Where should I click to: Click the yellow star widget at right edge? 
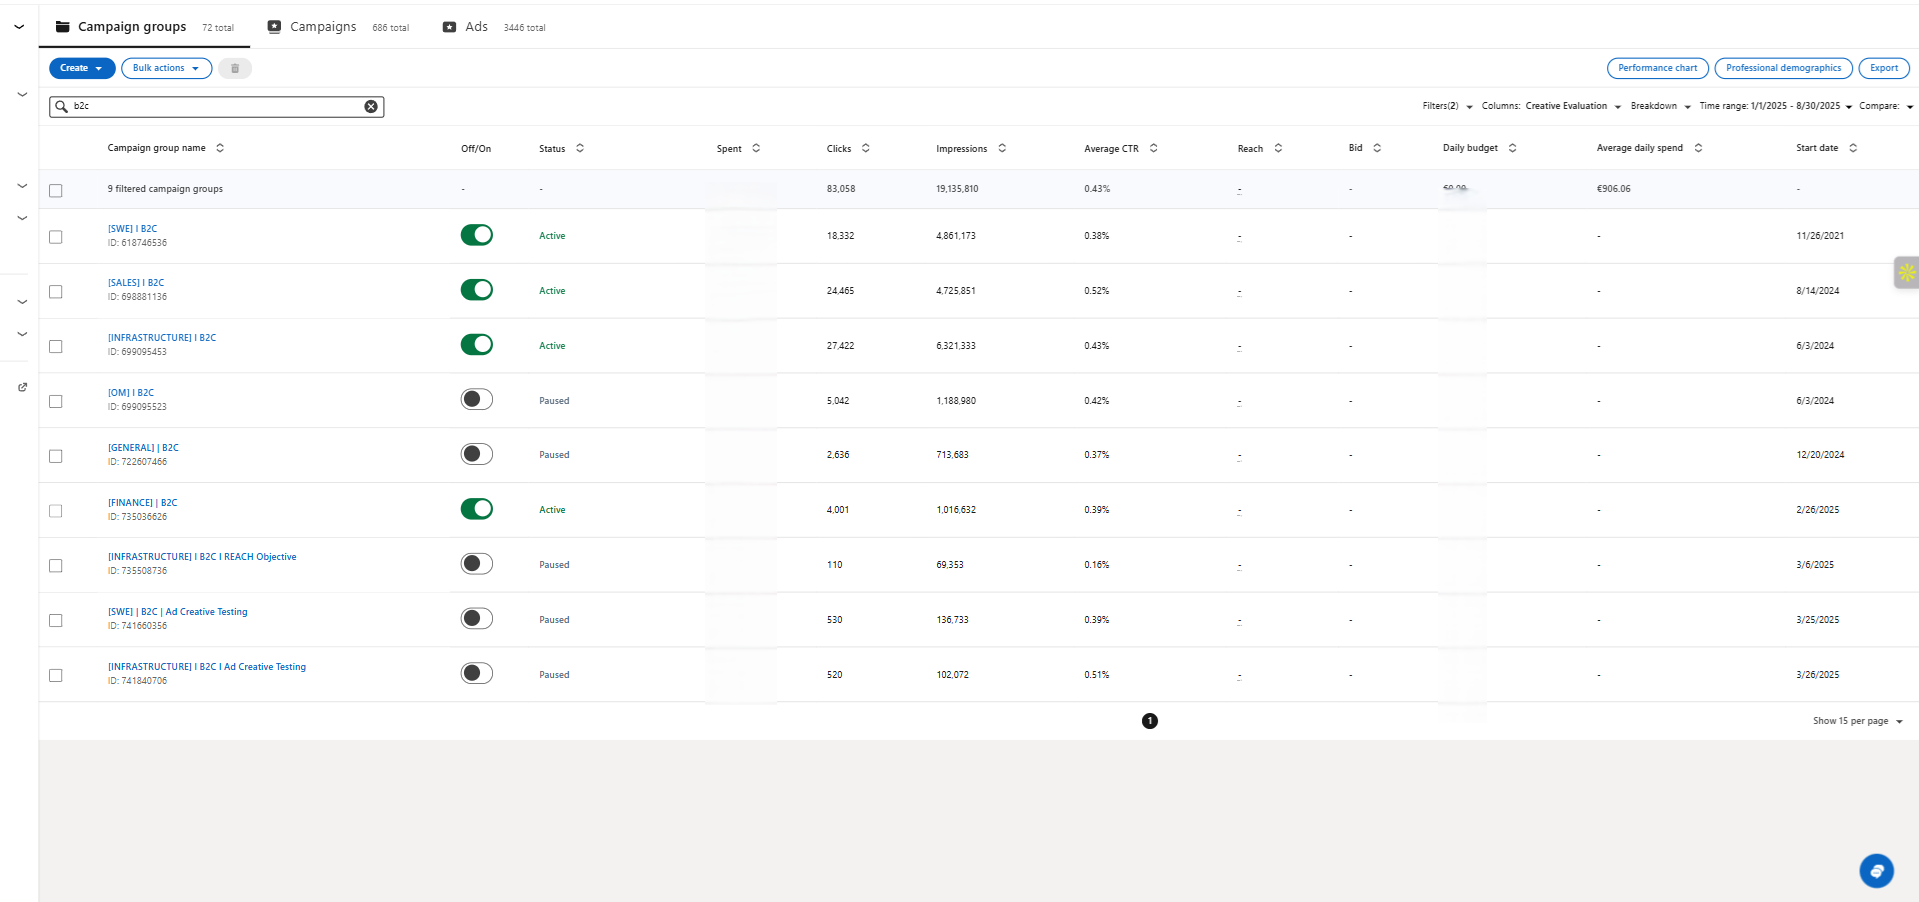[1906, 272]
